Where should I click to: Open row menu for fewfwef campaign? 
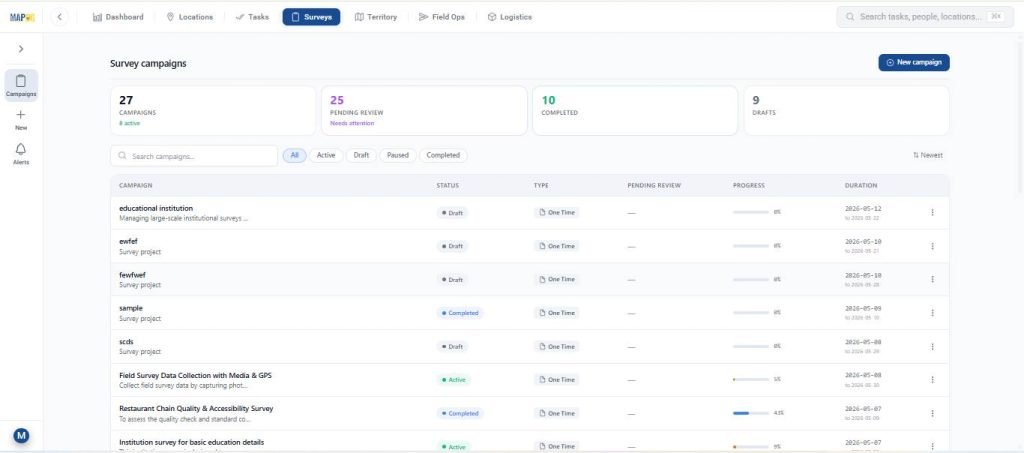pos(932,279)
